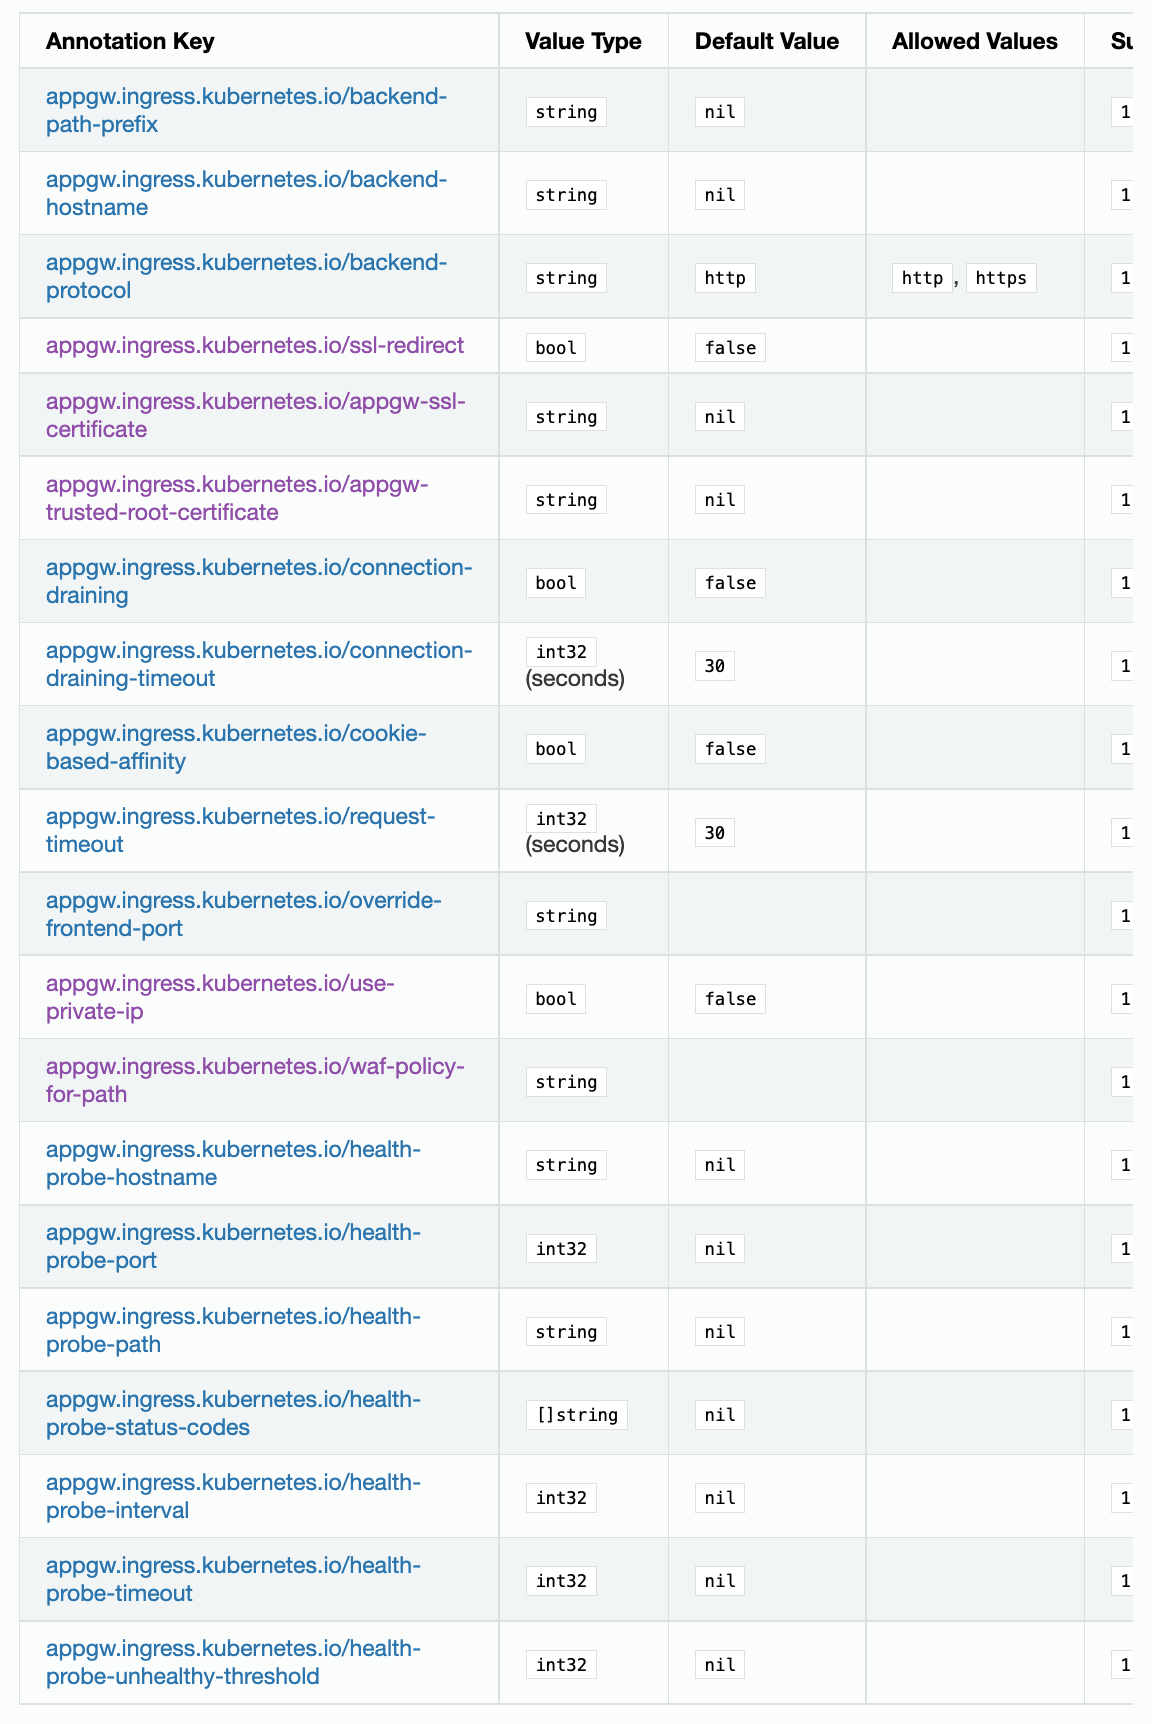Viewport: 1152px width, 1724px height.
Task: Click 'nil' default in health-probe-unhealthy-threshold row
Action: pyautogui.click(x=720, y=1665)
